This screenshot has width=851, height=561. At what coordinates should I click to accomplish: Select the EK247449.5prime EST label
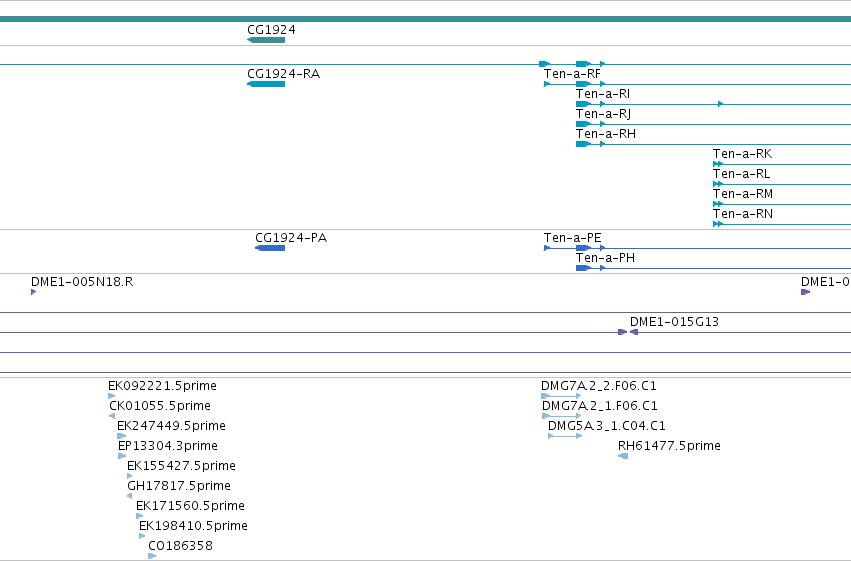coord(172,426)
